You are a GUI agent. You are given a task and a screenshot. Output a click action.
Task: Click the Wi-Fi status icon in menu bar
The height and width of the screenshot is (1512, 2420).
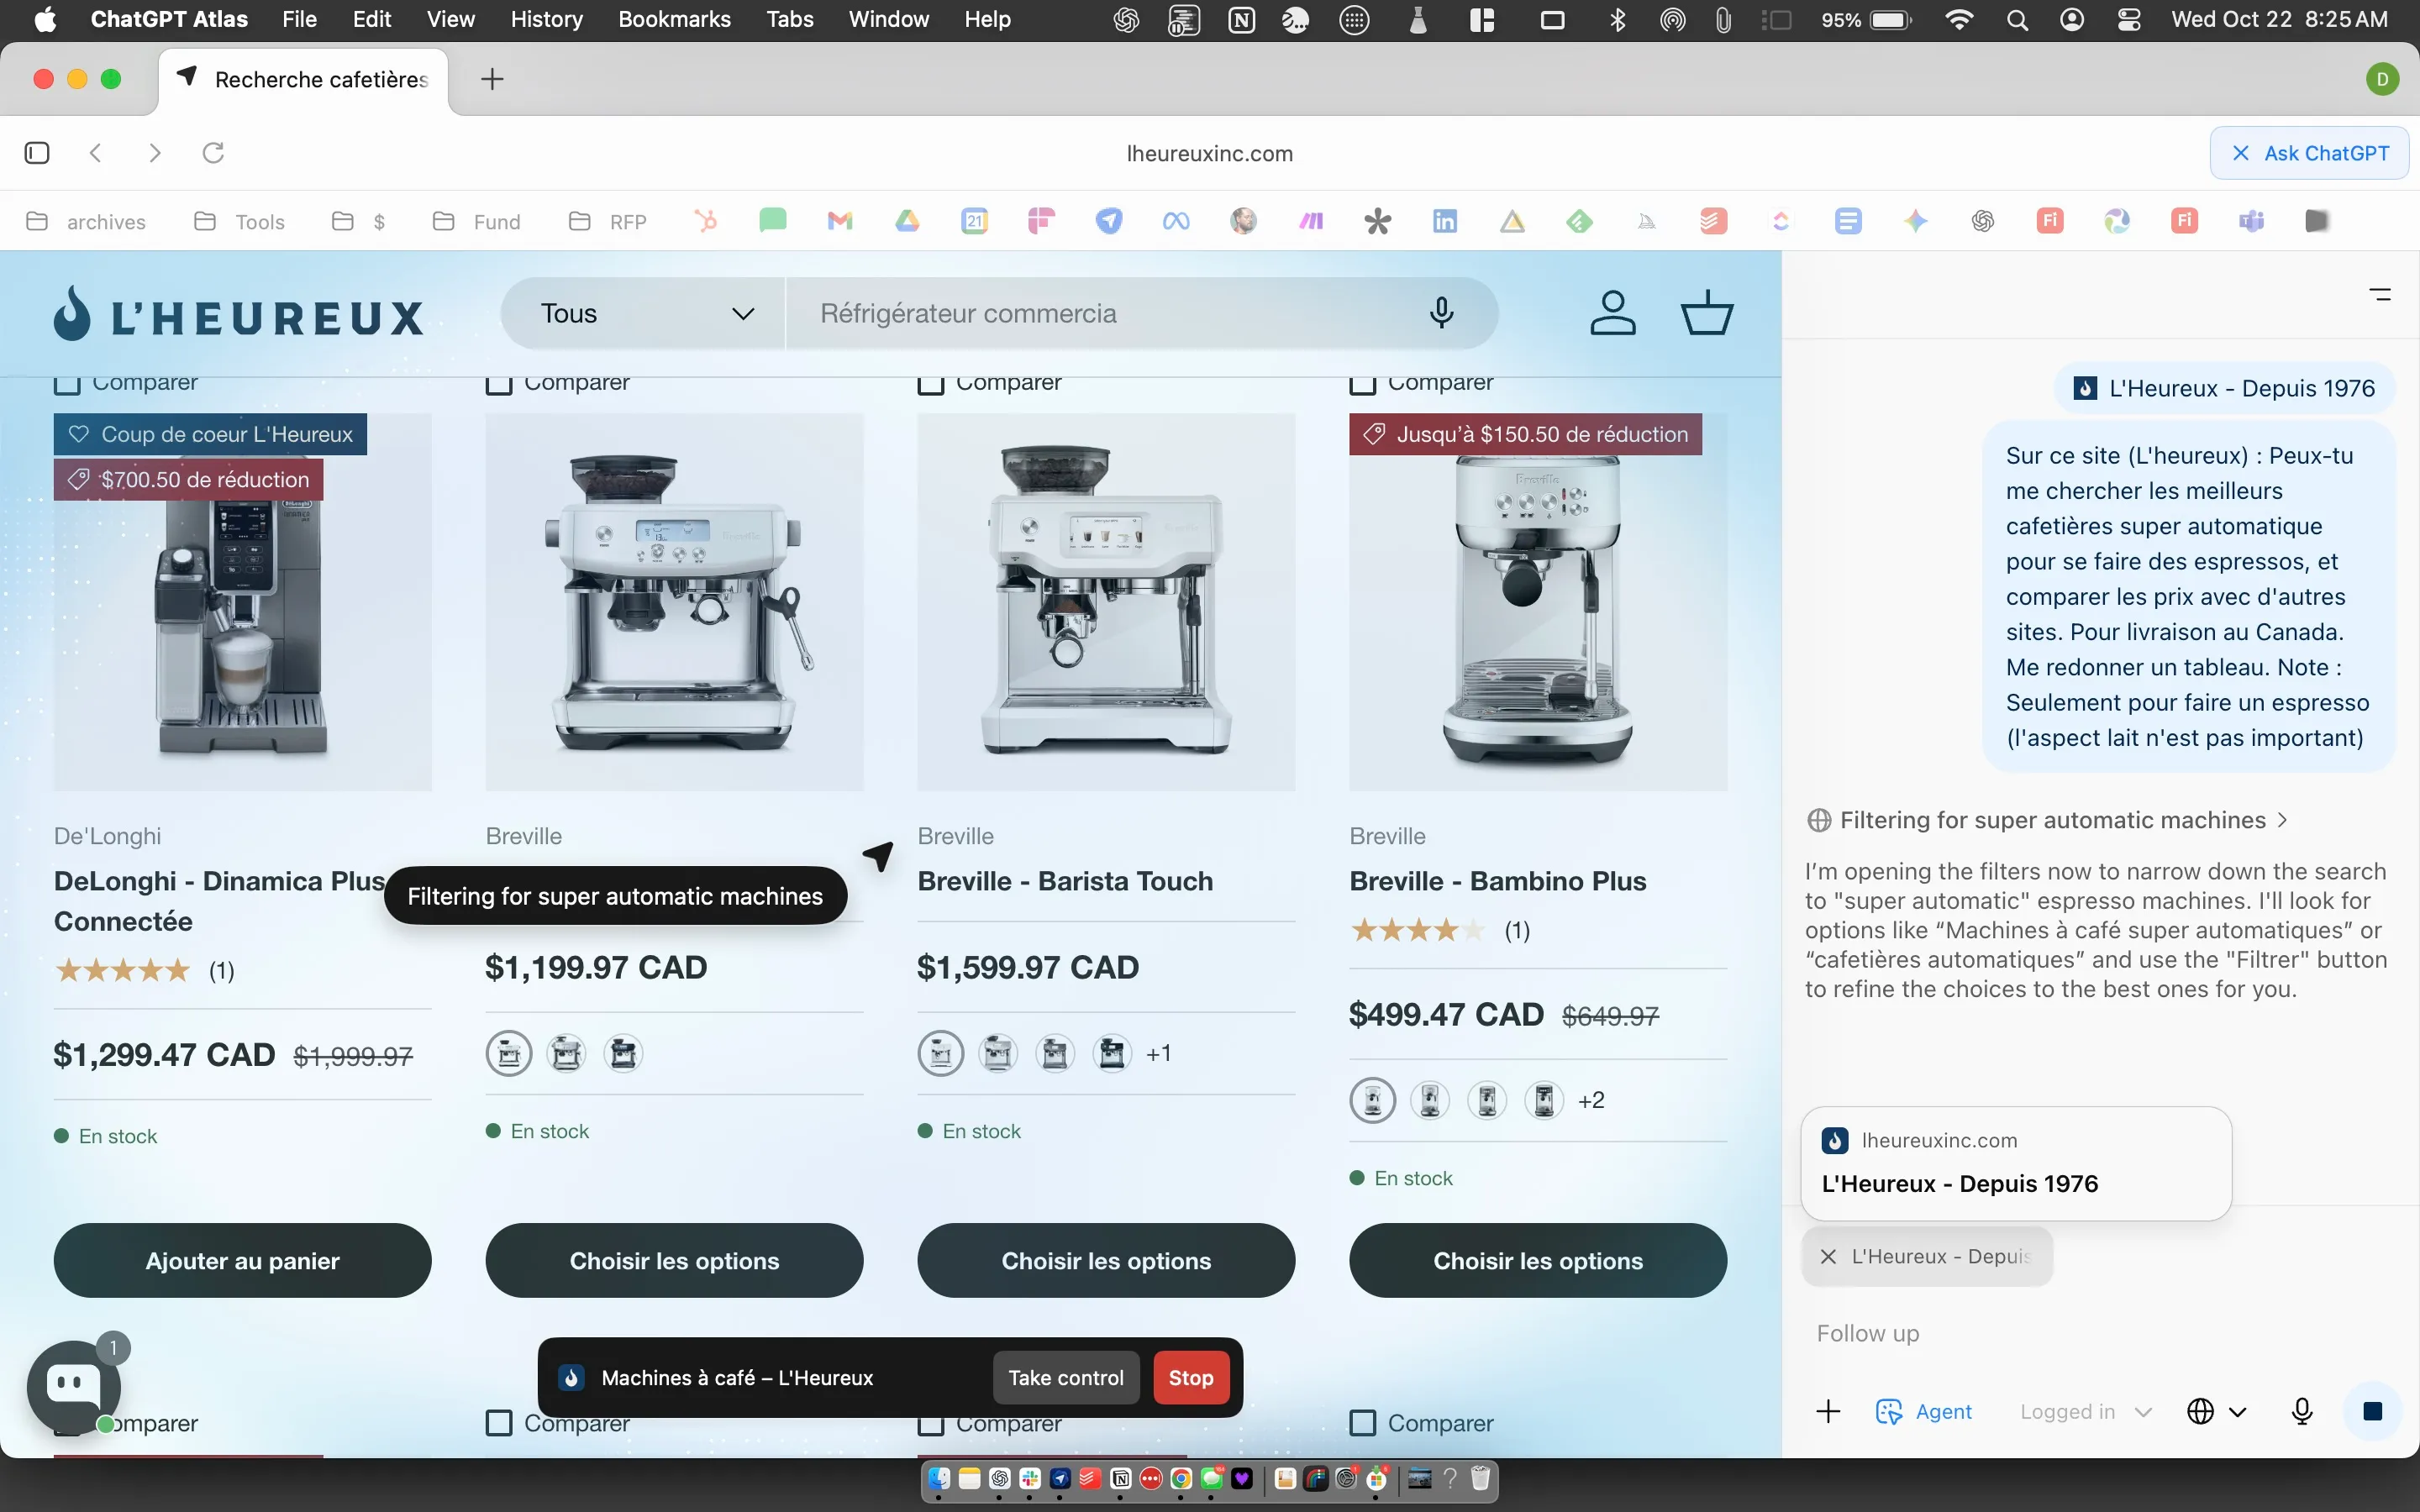coord(1959,19)
